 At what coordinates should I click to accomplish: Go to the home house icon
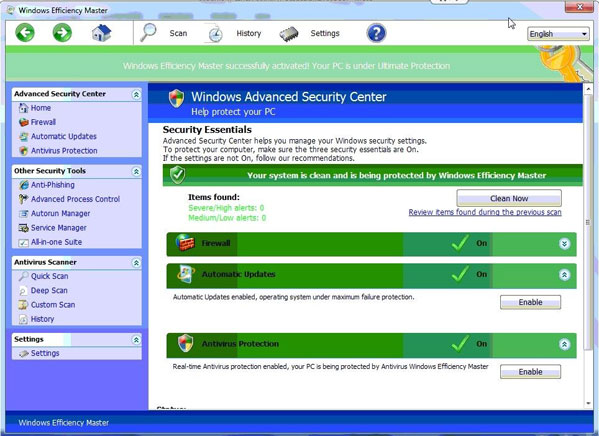tap(101, 33)
